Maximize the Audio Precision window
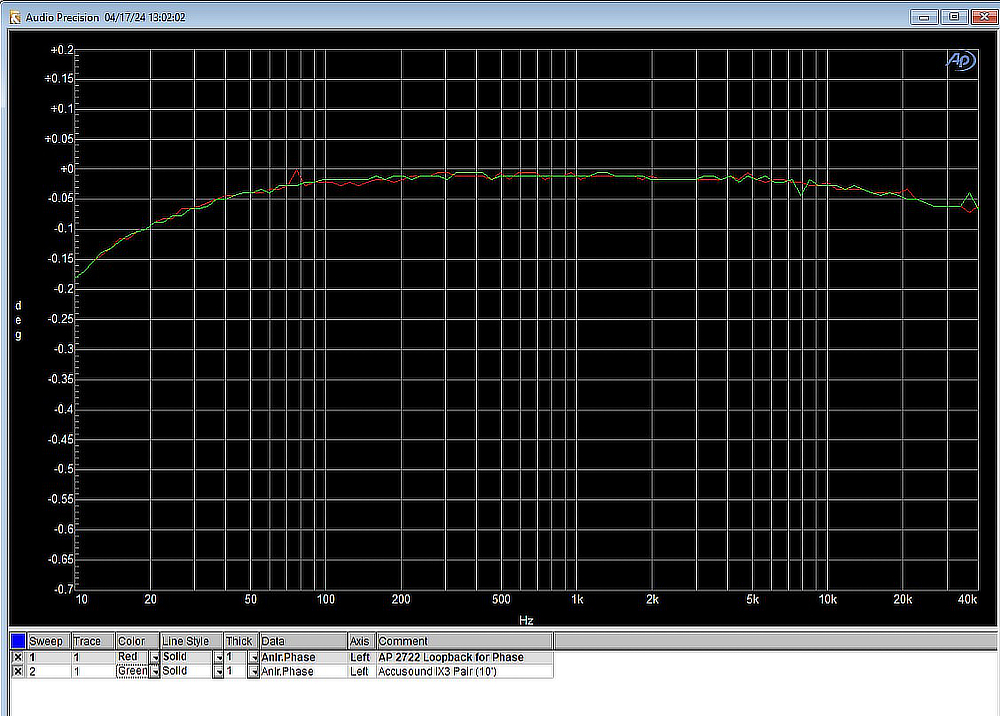1000x716 pixels. click(x=953, y=17)
